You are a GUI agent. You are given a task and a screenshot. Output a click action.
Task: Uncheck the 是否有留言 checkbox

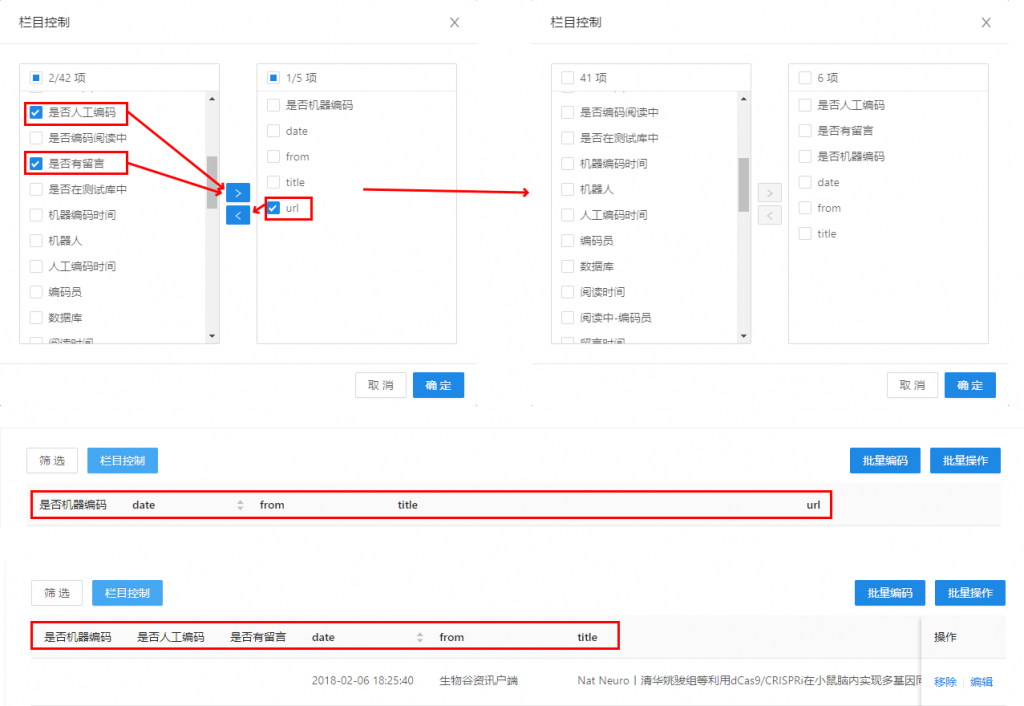pos(36,163)
